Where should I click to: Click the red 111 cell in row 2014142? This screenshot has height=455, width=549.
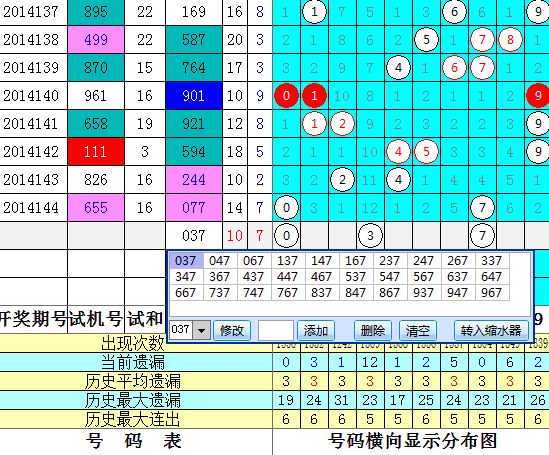pyautogui.click(x=96, y=152)
